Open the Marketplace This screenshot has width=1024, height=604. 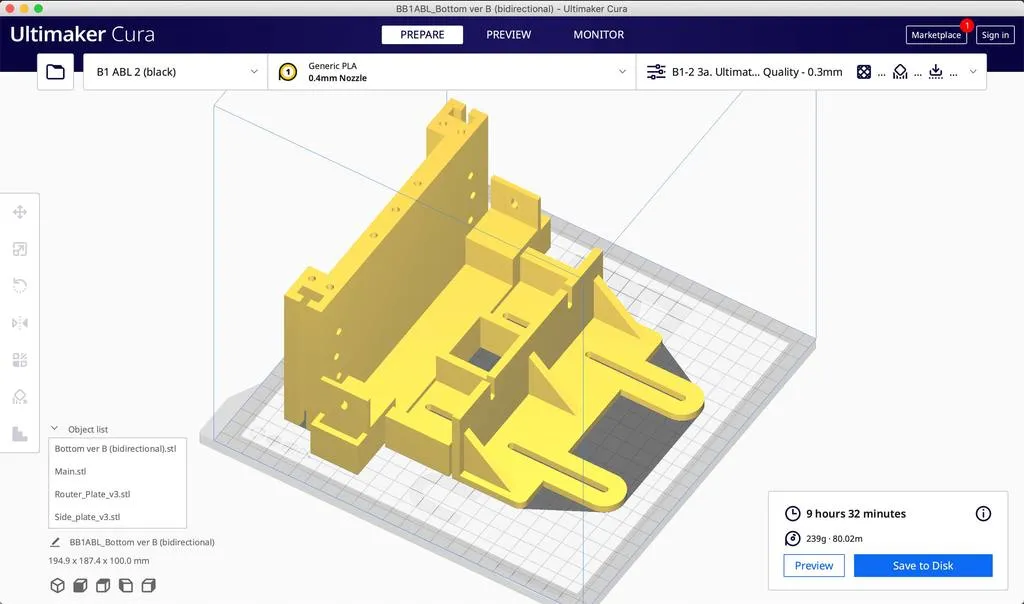tap(936, 35)
